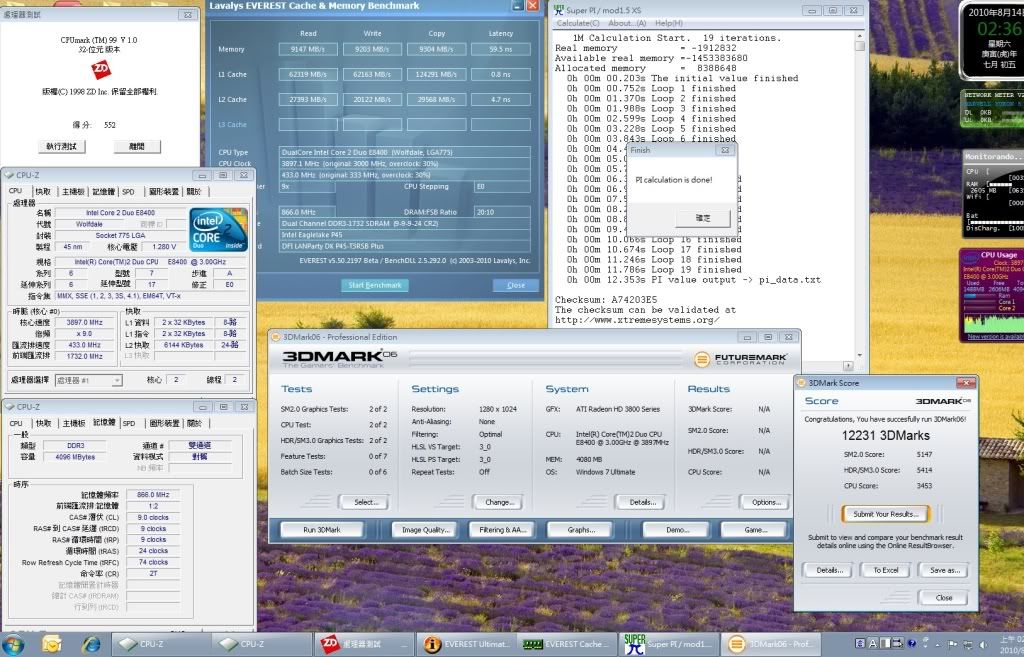This screenshot has height=657, width=1024.
Task: Switch to EVEREST Cache benchmark taskbar button
Action: [x=568, y=644]
